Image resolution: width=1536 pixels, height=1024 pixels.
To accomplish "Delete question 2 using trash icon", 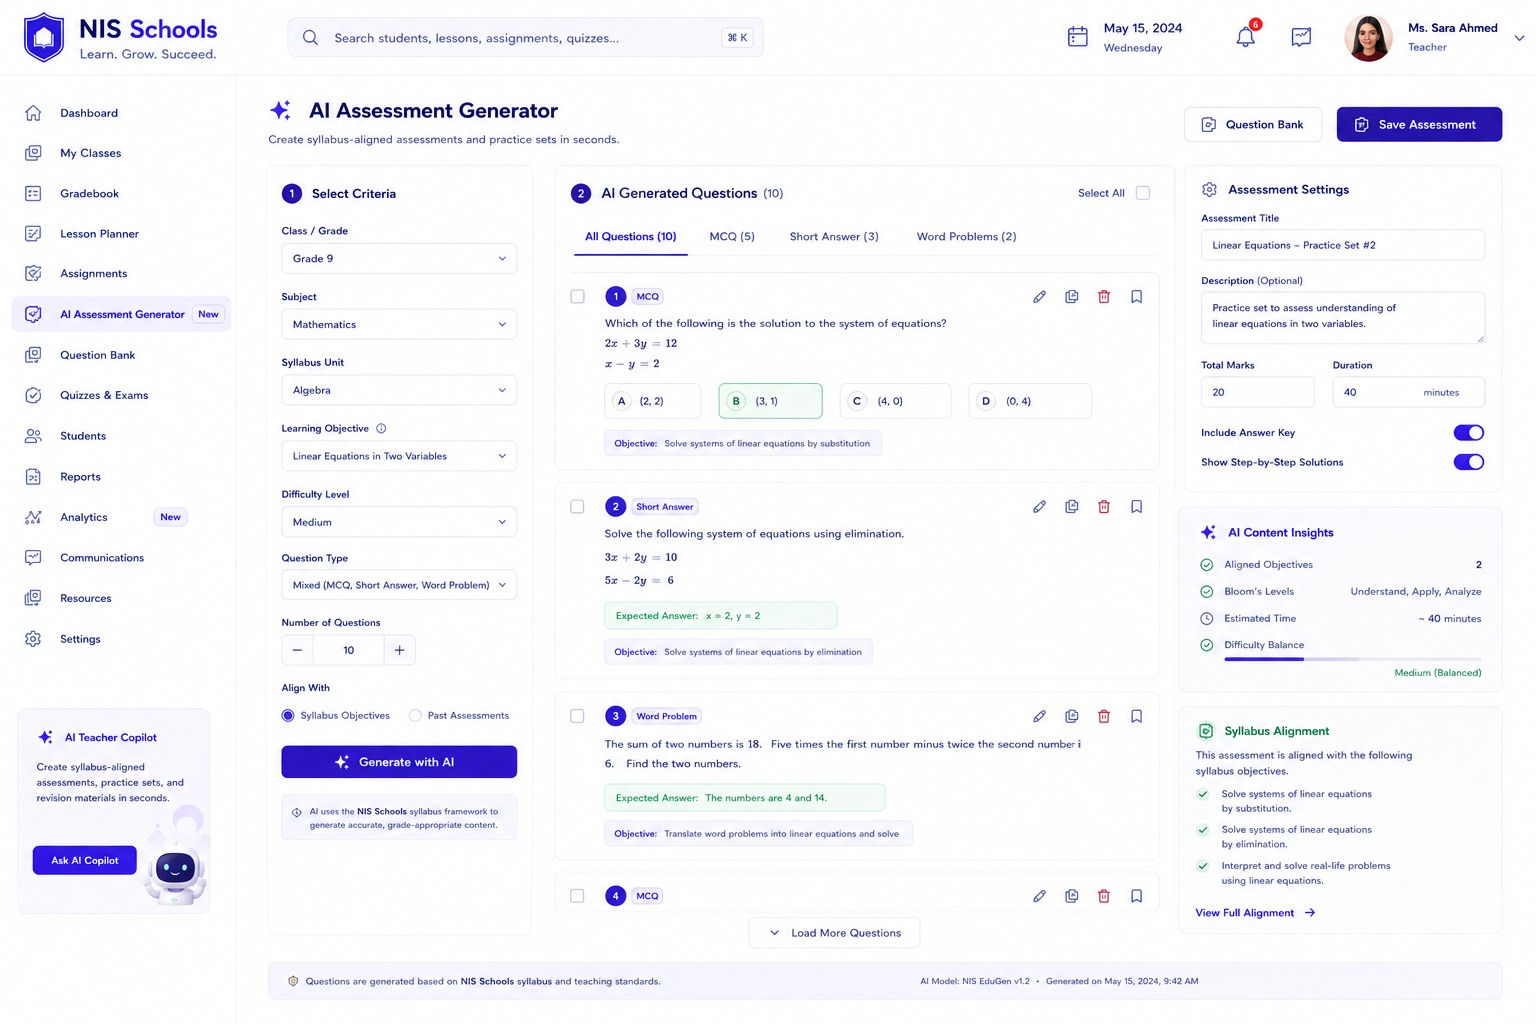I will click(x=1104, y=507).
